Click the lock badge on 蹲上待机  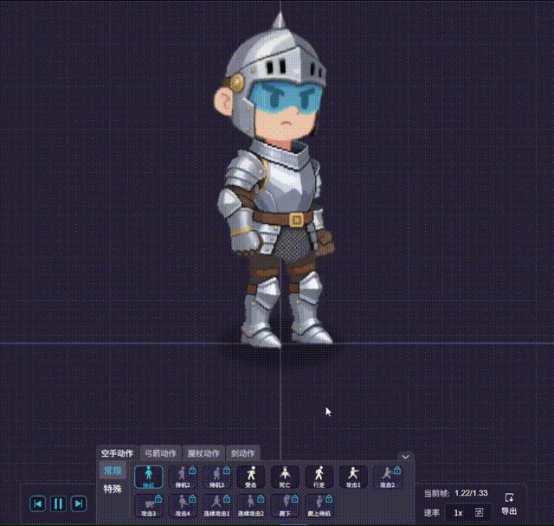click(x=329, y=499)
